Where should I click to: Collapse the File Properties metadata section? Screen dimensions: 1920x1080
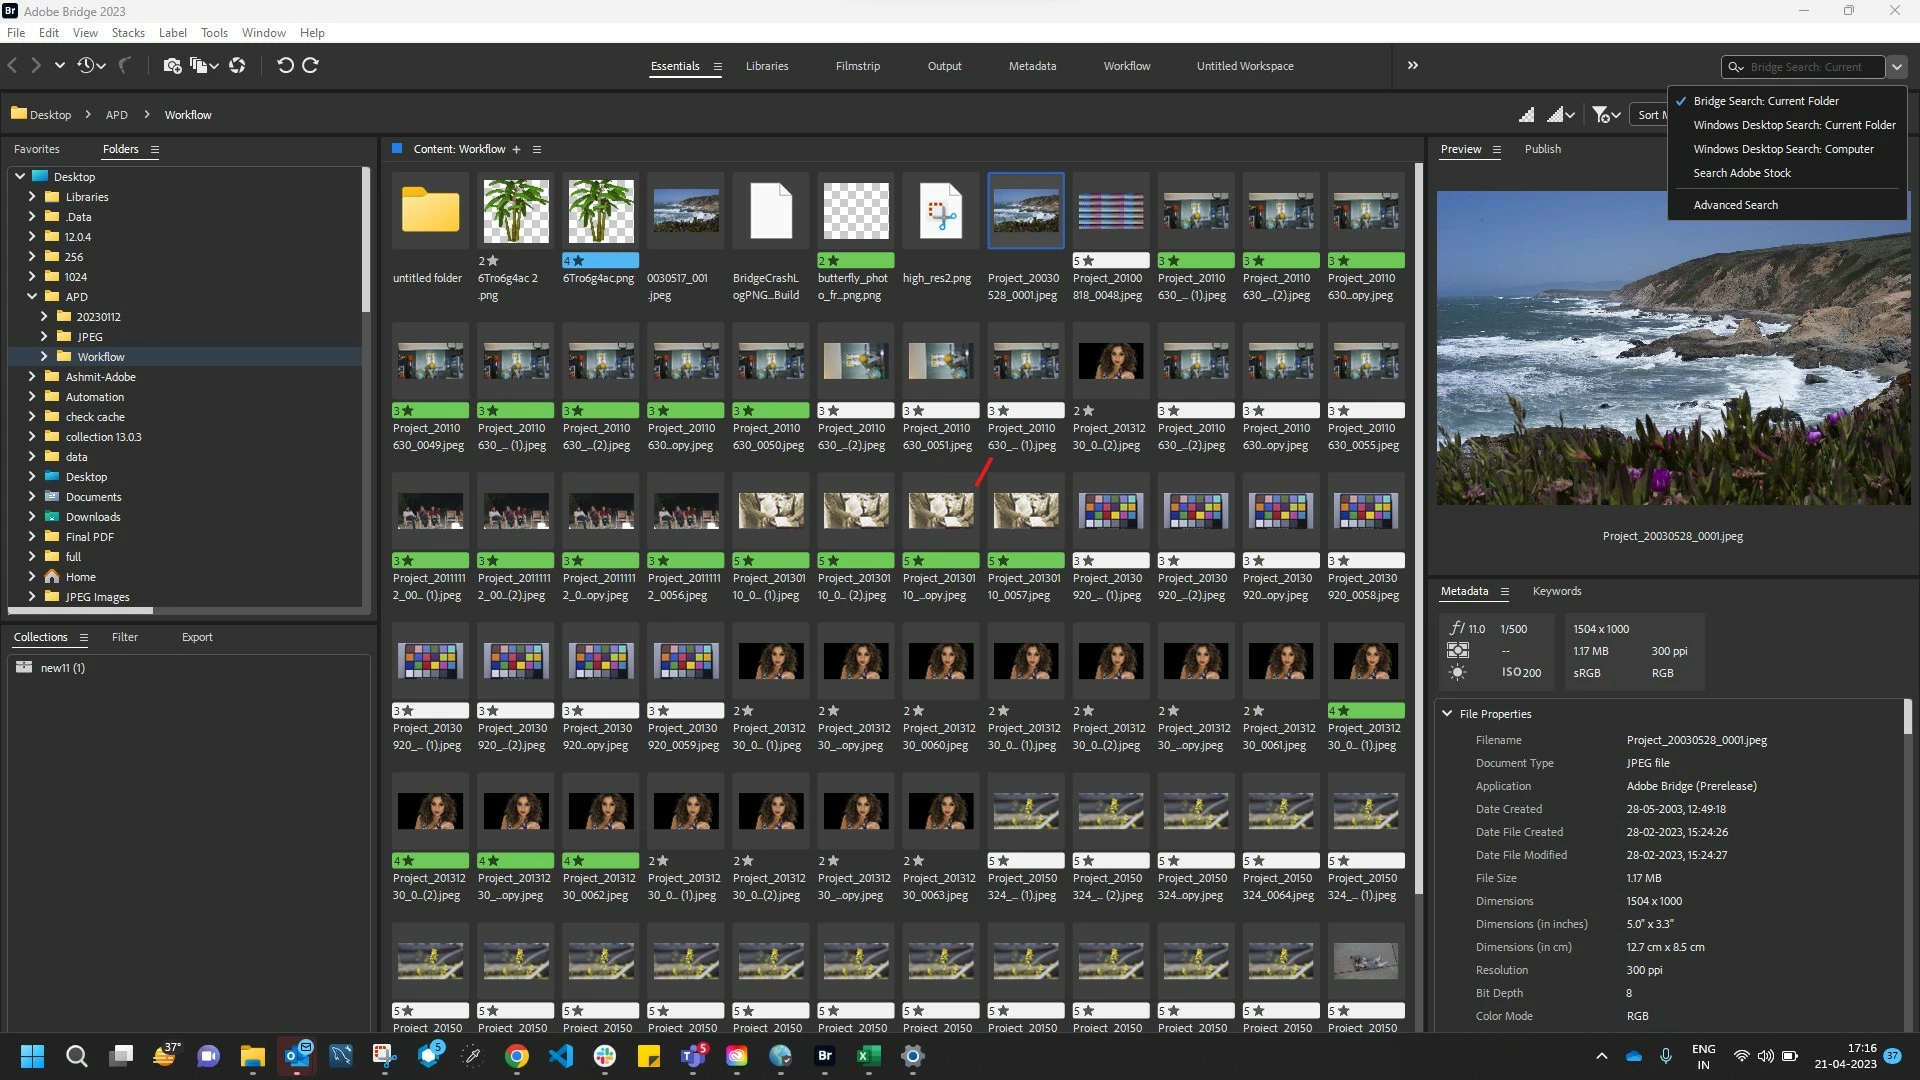(1447, 714)
